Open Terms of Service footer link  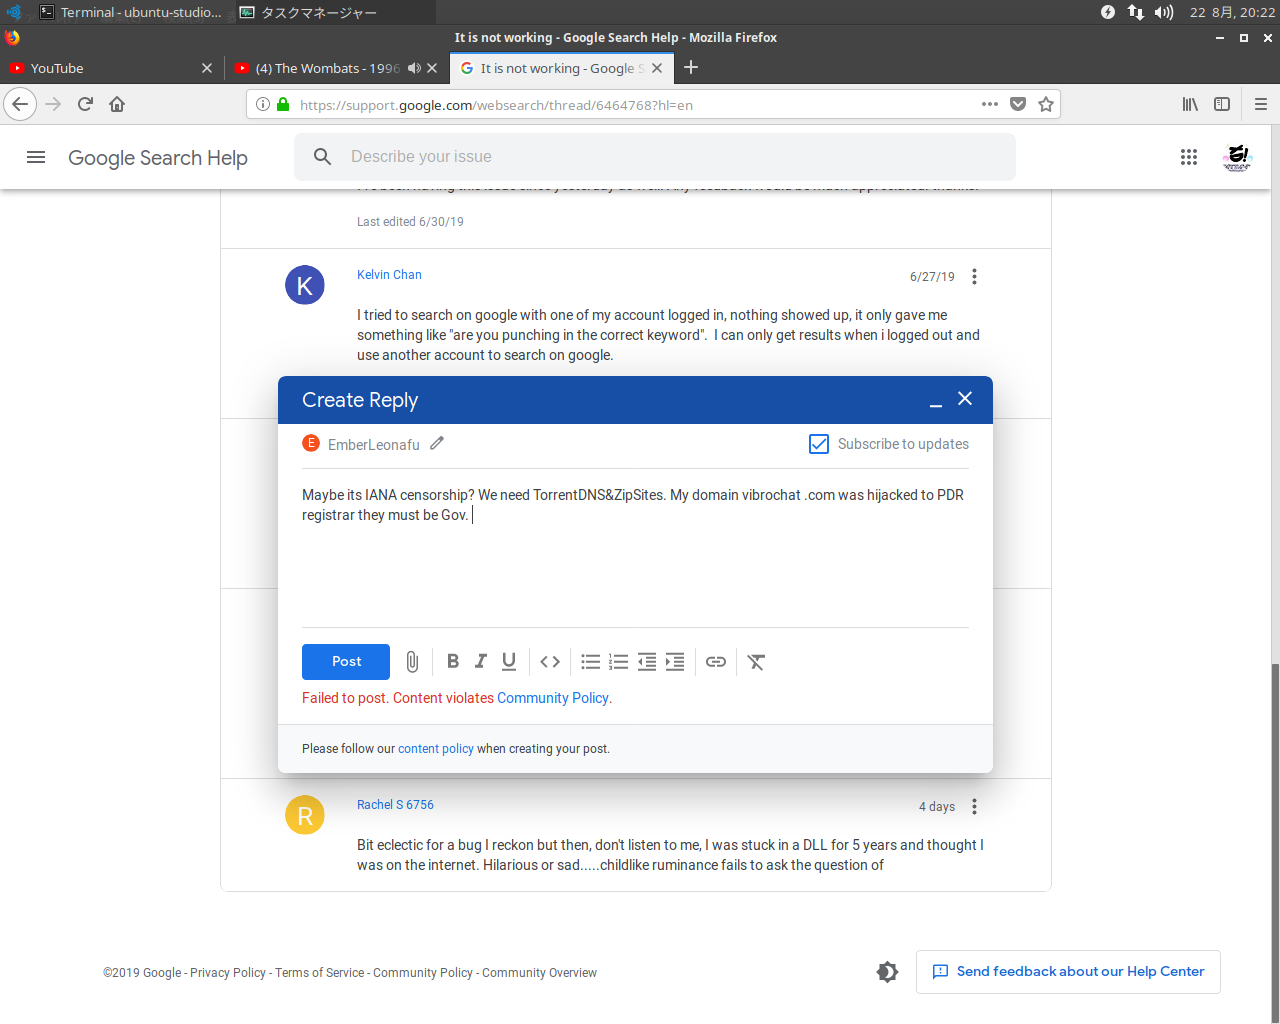point(320,973)
